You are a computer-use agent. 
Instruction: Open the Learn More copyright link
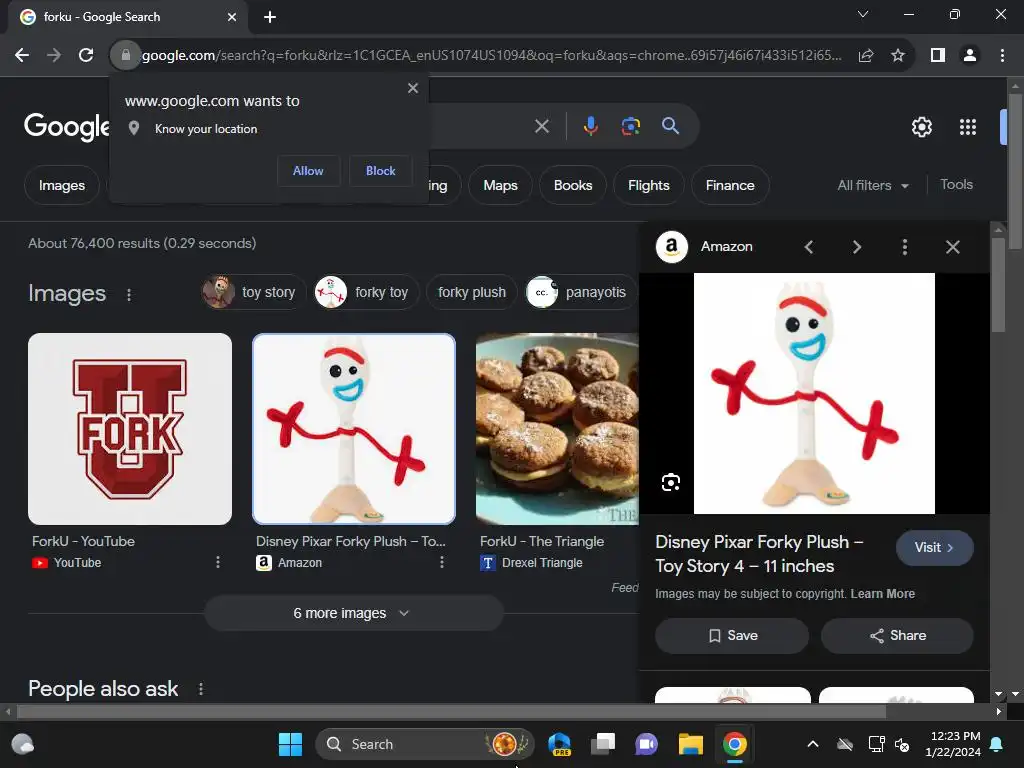[x=882, y=594]
